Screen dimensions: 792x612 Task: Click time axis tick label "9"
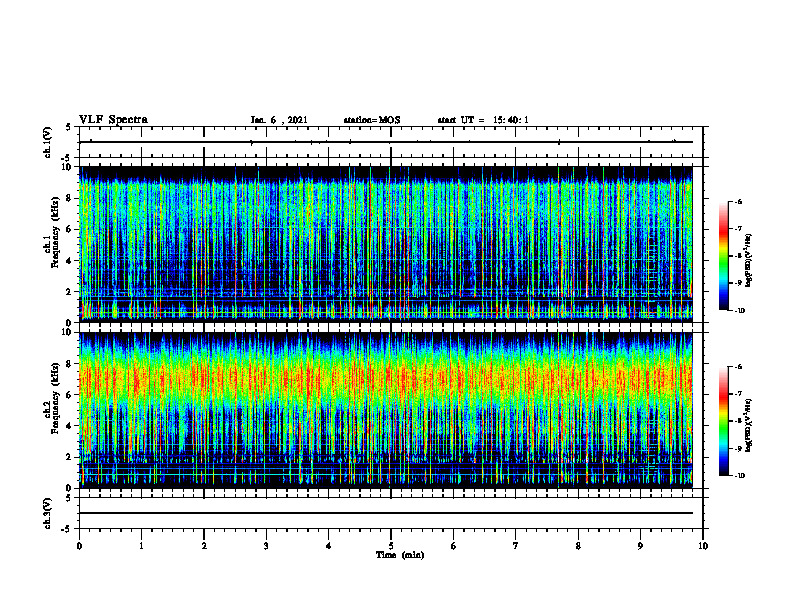[640, 546]
